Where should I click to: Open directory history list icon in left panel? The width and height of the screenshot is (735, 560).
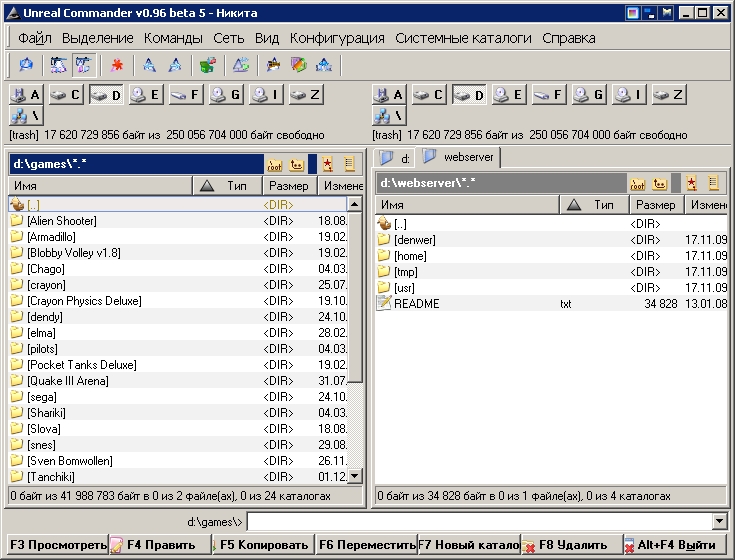pos(349,164)
